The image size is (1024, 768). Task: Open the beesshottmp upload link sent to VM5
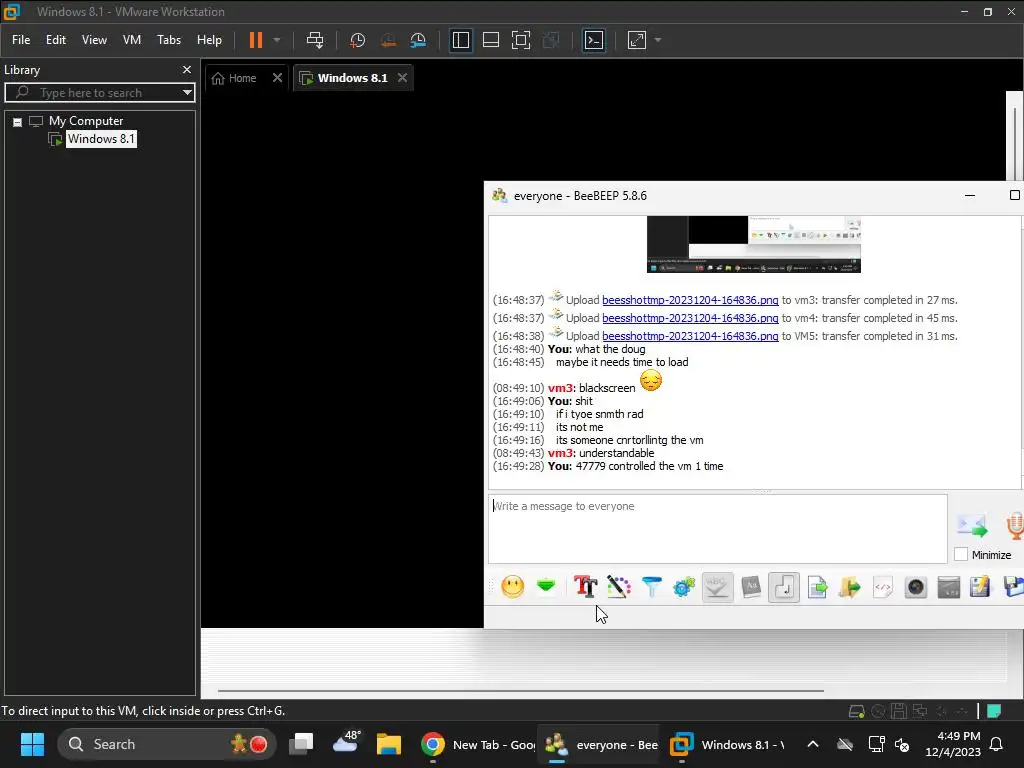tap(690, 336)
